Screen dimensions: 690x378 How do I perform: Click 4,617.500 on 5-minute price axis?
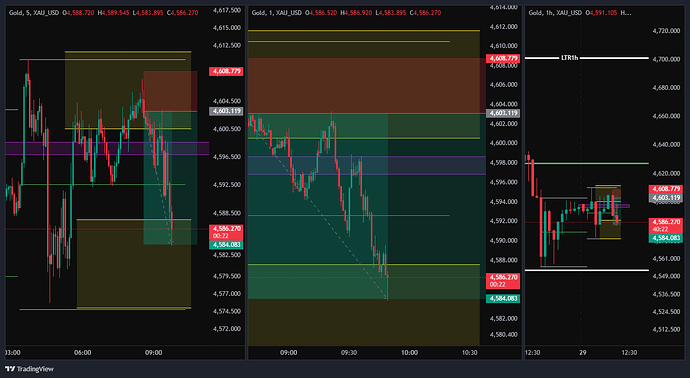coord(227,10)
